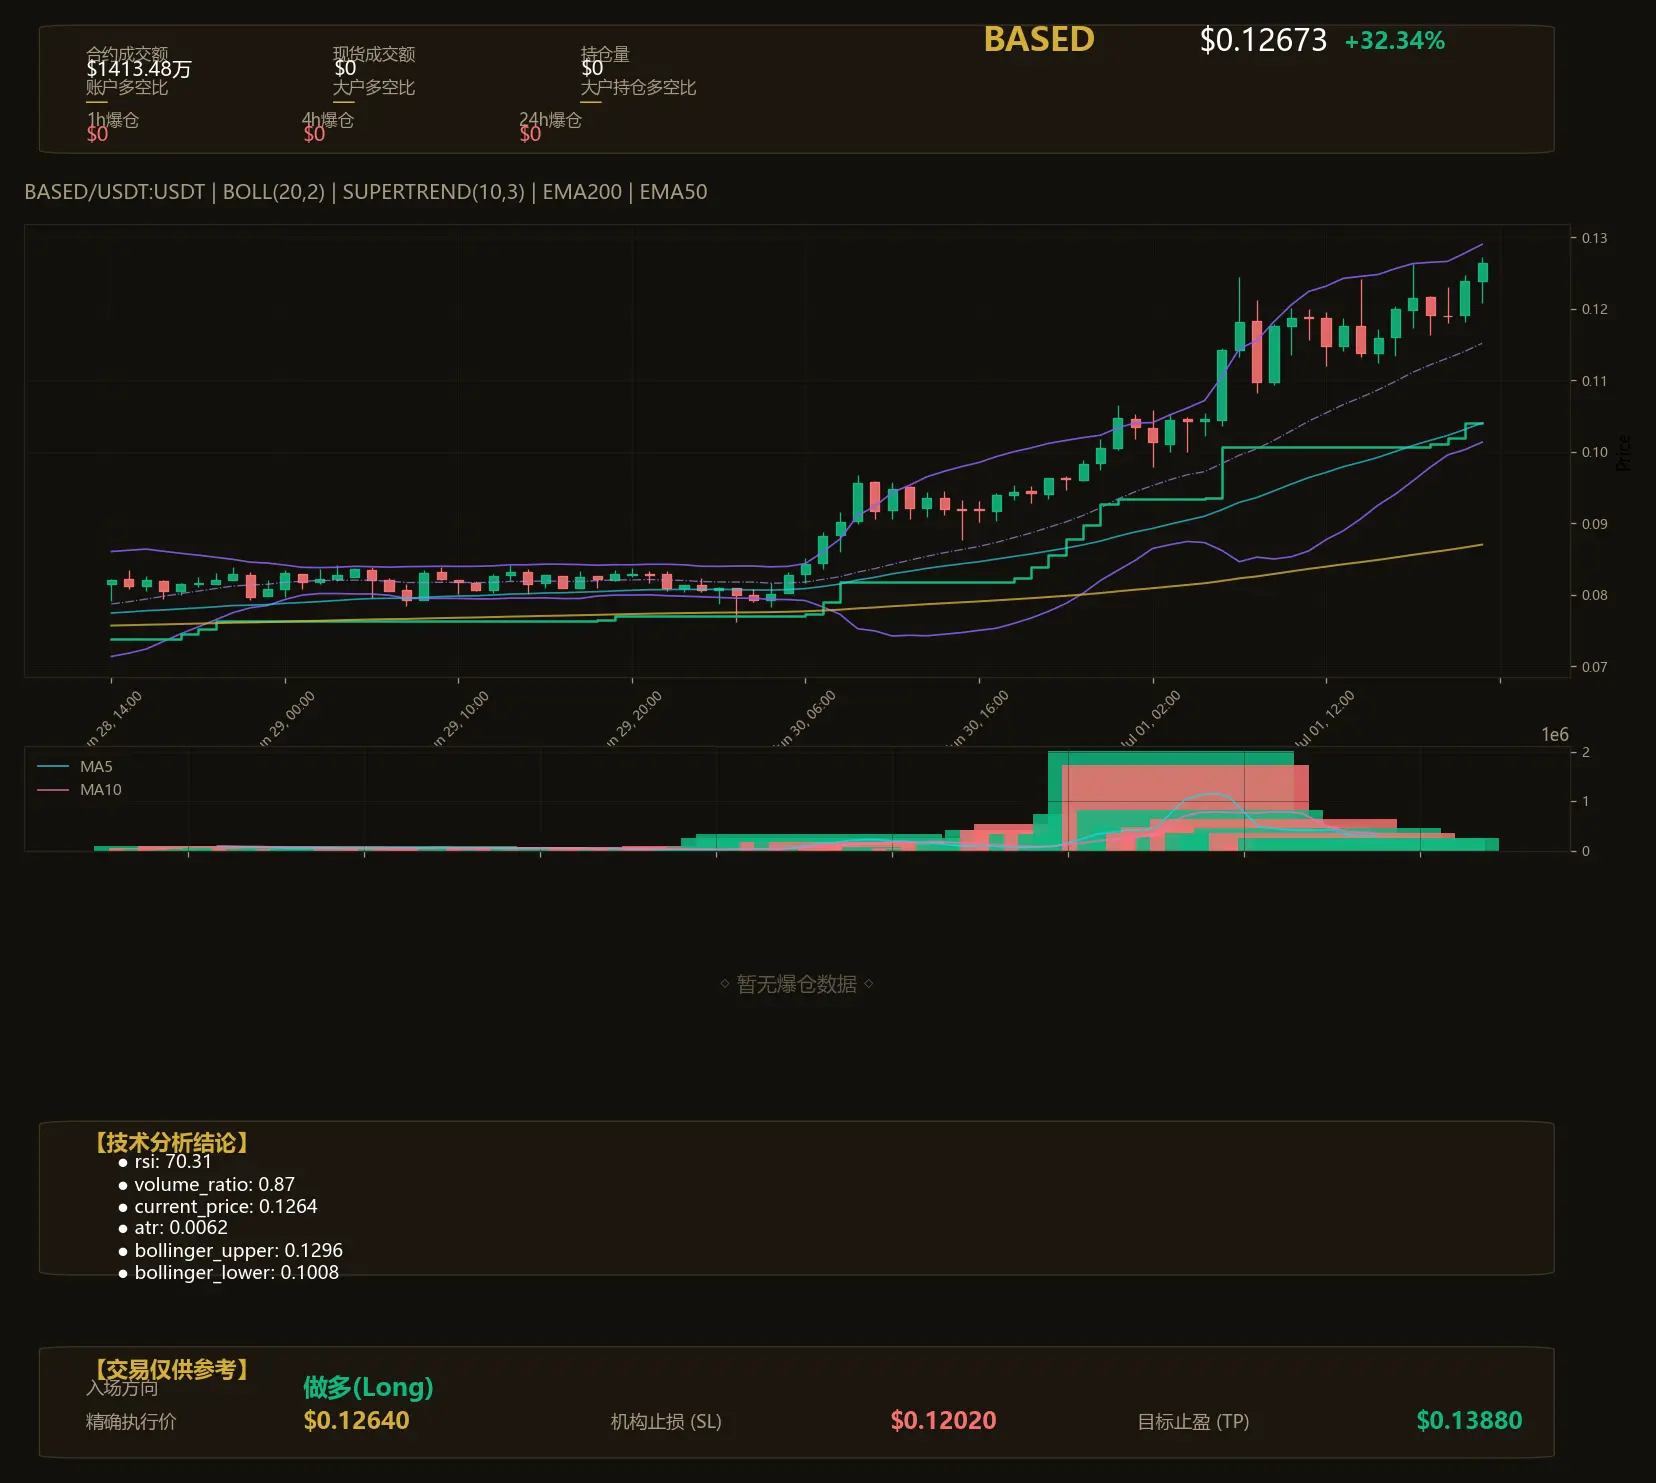1656x1483 pixels.
Task: Click the 0.11 price axis label
Action: 1594,381
